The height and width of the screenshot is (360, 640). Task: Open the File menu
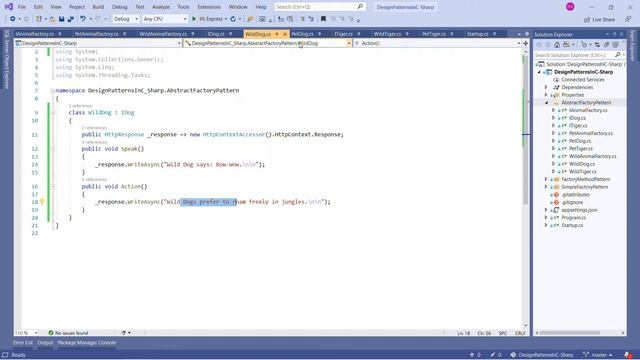(x=22, y=7)
